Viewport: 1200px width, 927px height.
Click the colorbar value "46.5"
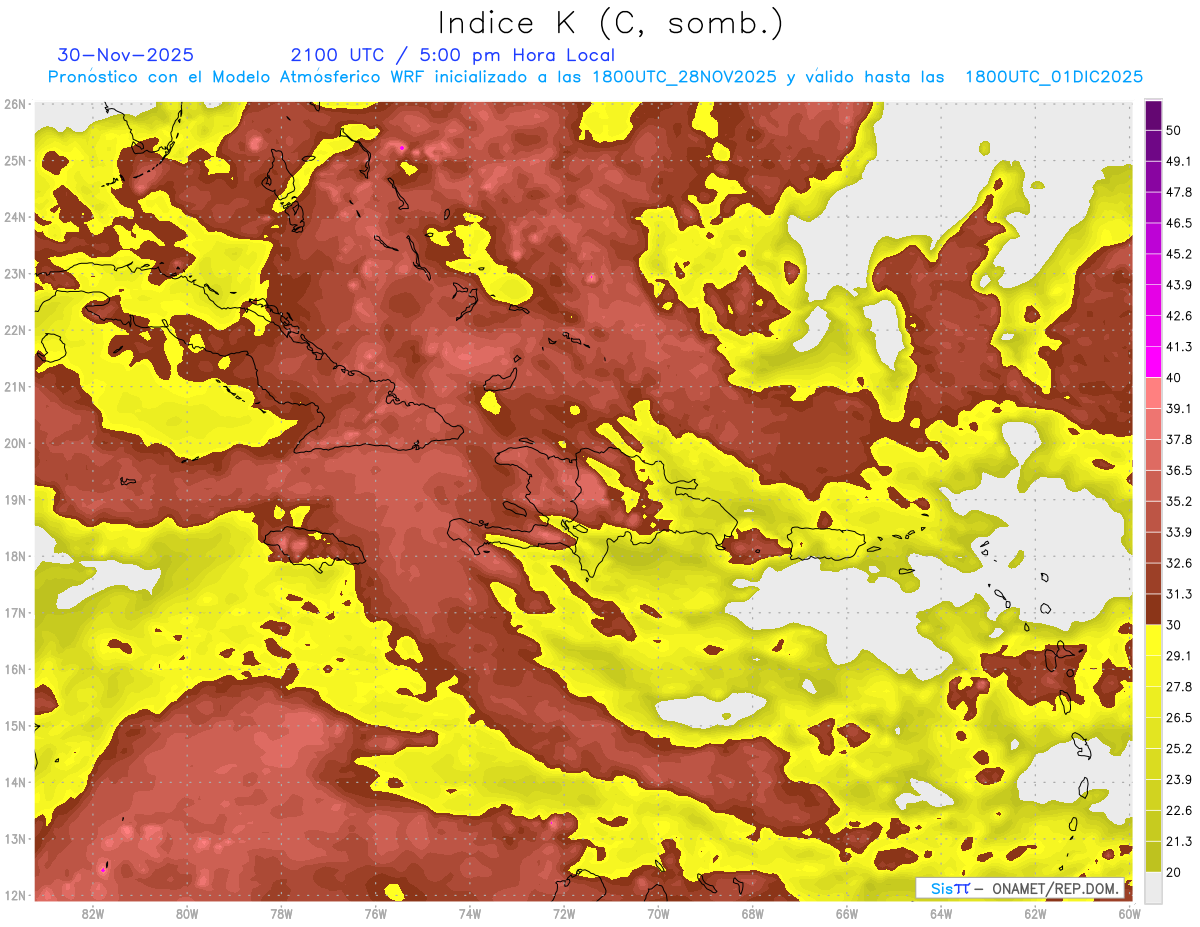(x=1178, y=223)
